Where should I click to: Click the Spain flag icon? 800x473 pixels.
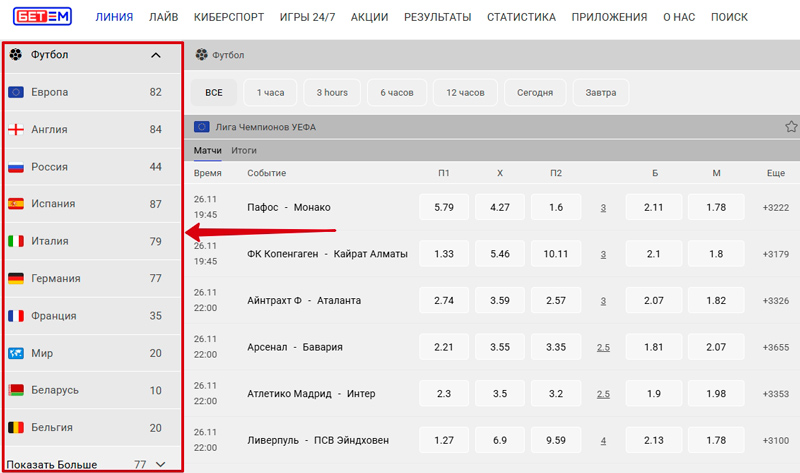[16, 204]
